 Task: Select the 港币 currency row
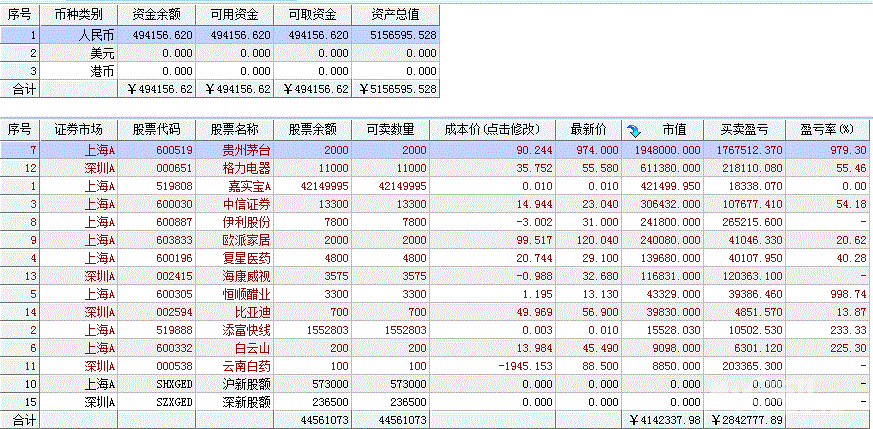219,71
